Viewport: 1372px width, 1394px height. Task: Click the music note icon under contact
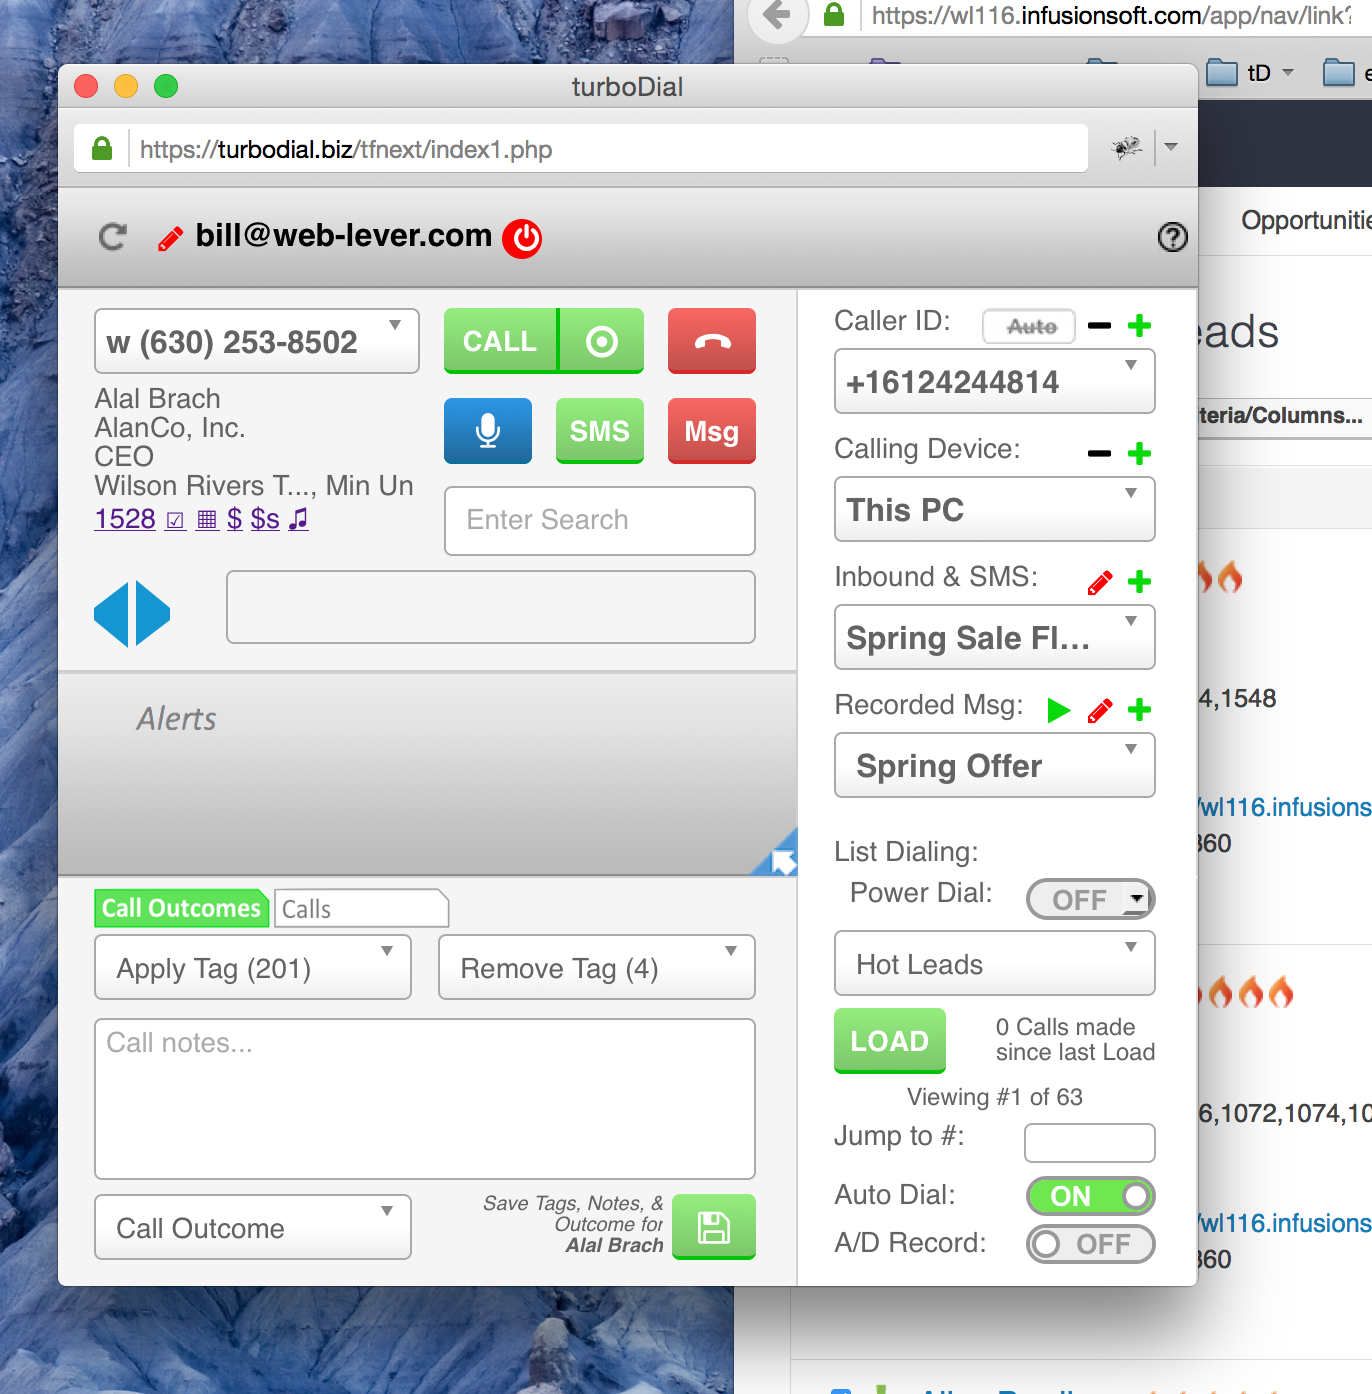[x=298, y=519]
